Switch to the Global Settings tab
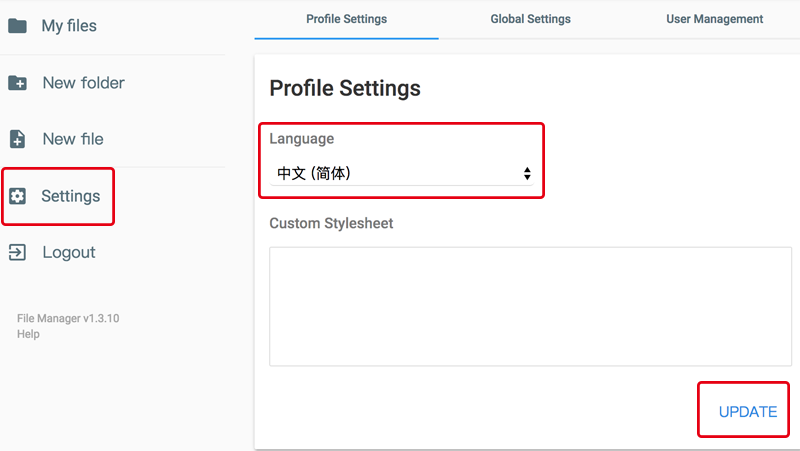 tap(530, 19)
